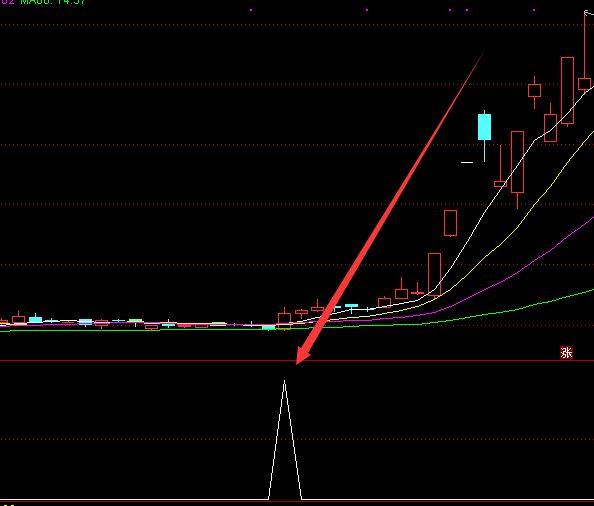This screenshot has height=506, width=594.
Task: Click the red 张 marker icon
Action: click(x=566, y=353)
